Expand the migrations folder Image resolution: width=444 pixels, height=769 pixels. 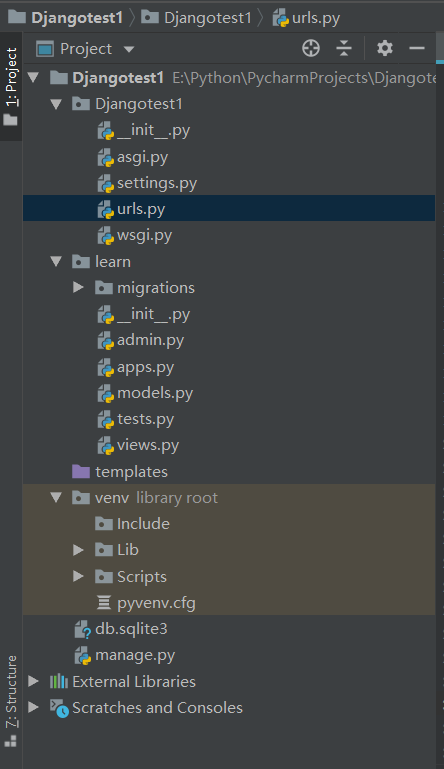click(x=78, y=287)
